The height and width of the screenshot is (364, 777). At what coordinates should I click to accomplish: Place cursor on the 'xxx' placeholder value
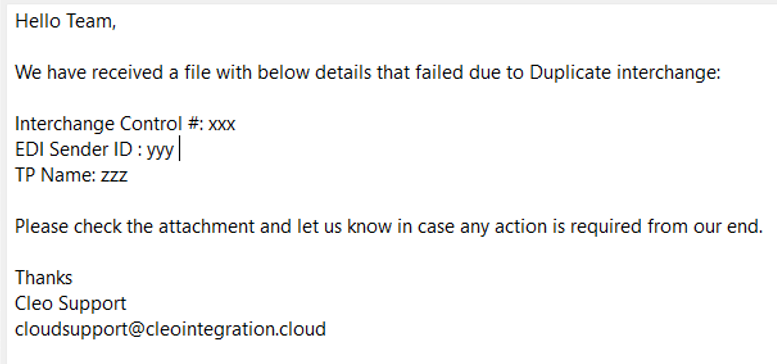tap(222, 125)
